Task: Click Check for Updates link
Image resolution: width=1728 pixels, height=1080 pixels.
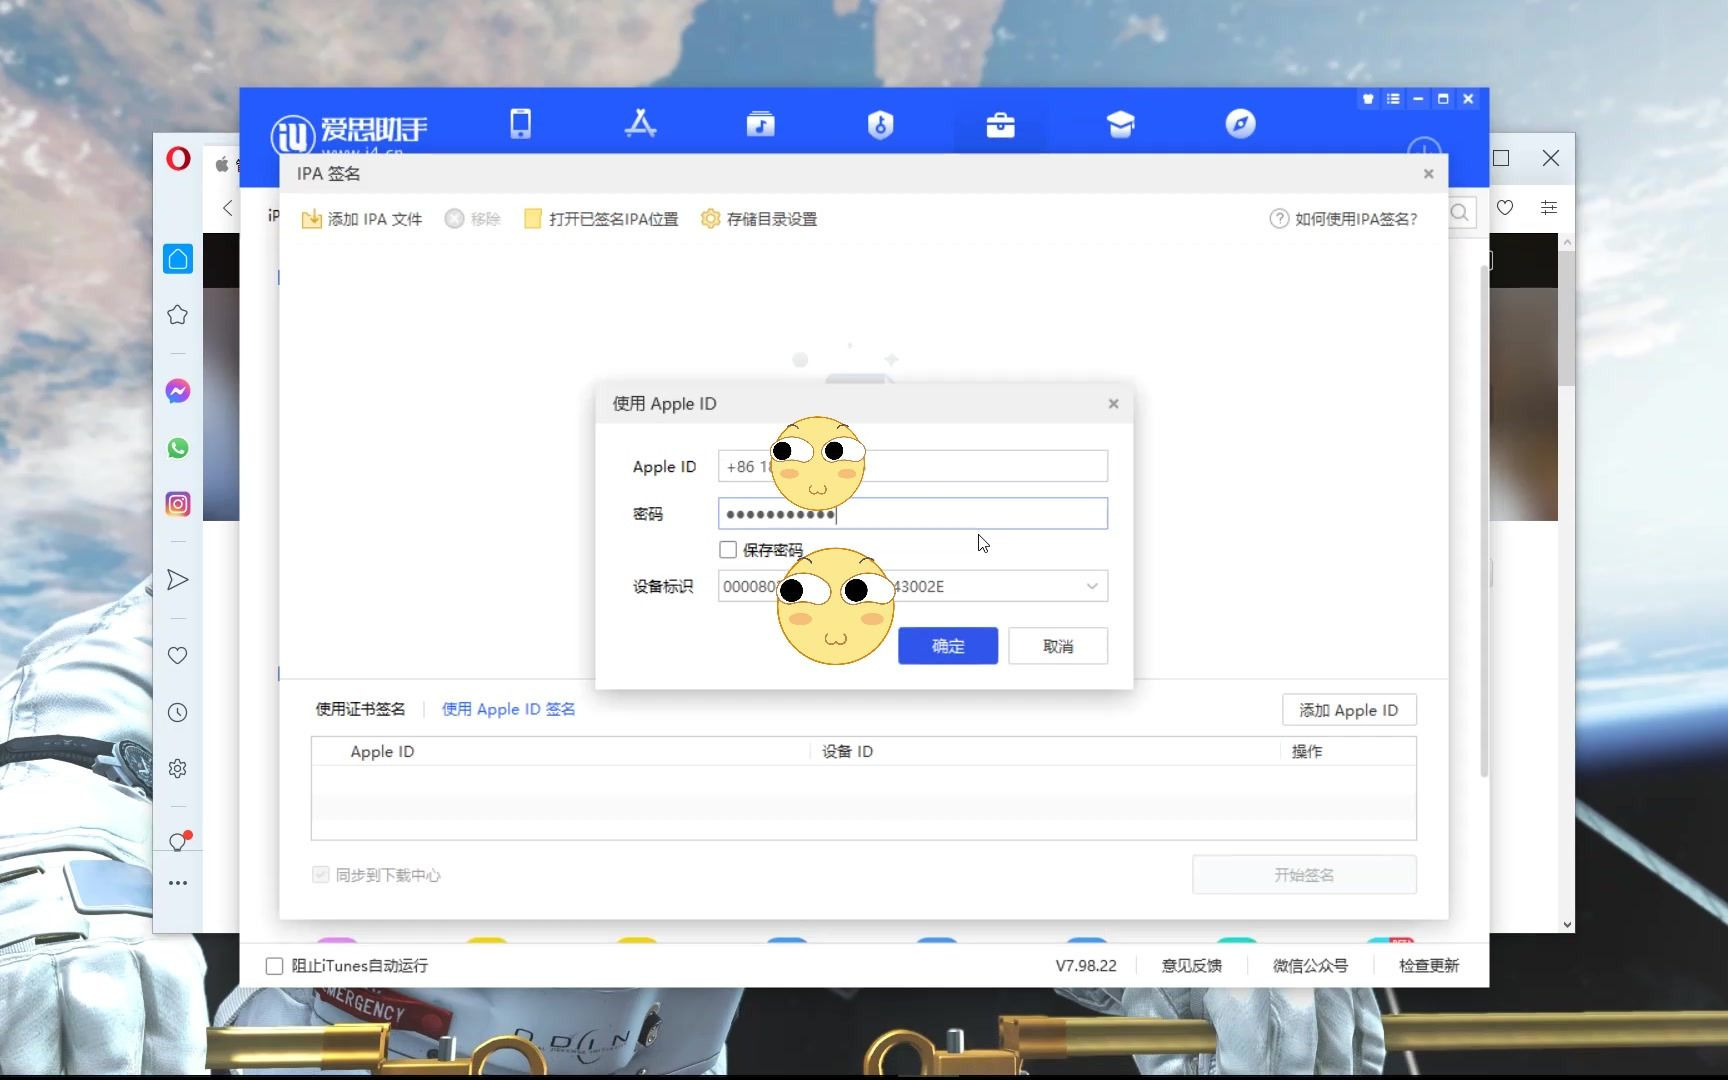Action: tap(1429, 966)
